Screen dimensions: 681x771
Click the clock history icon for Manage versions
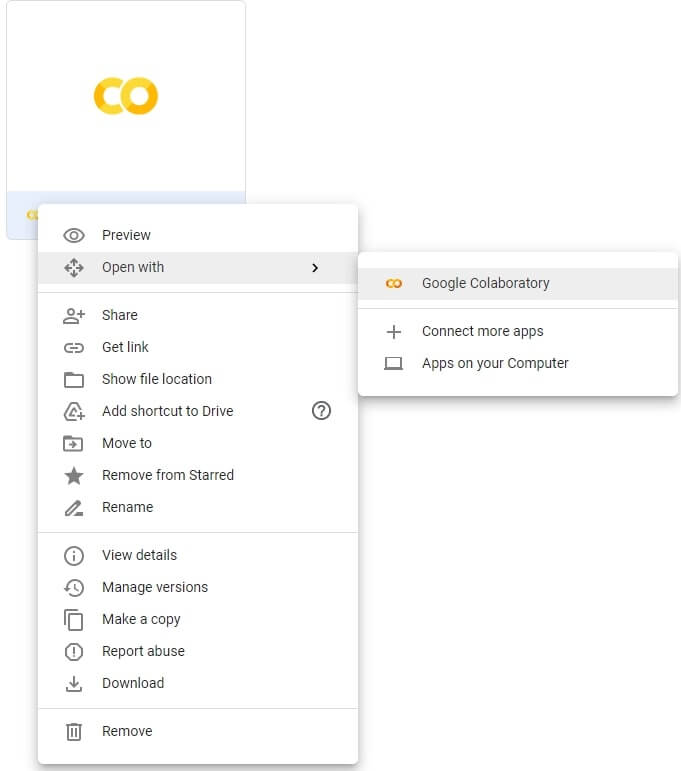point(74,588)
